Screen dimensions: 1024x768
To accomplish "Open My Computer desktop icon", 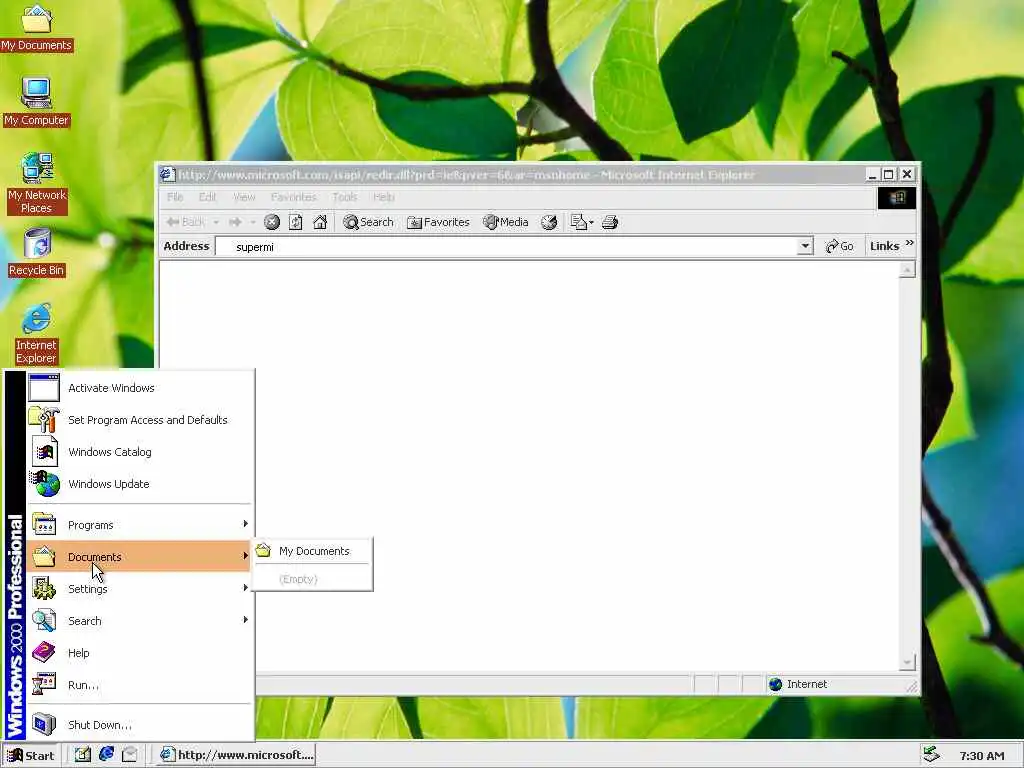I will click(x=36, y=102).
